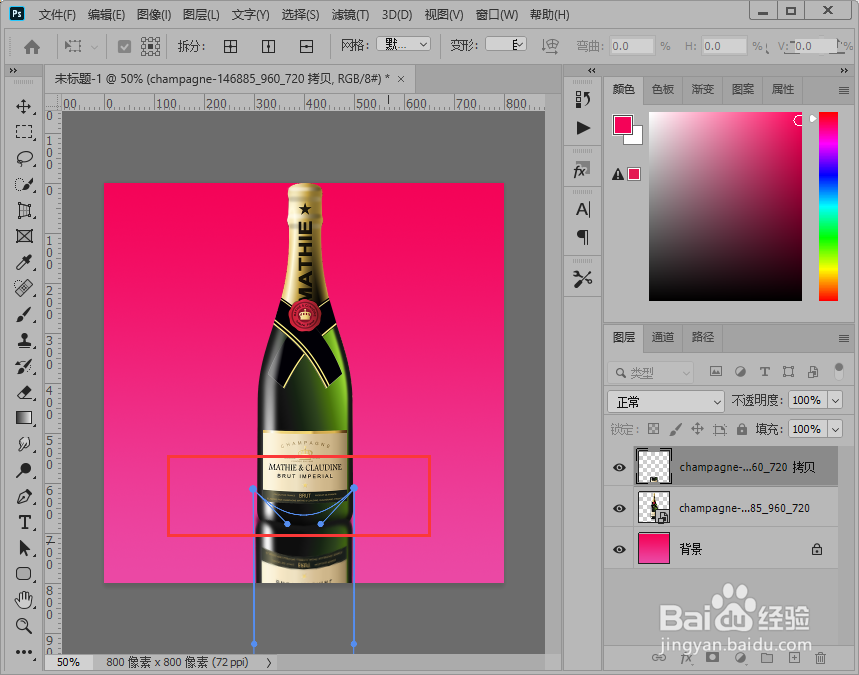Toggle lock transparent pixels
Screen dimensions: 859x675
[x=653, y=429]
